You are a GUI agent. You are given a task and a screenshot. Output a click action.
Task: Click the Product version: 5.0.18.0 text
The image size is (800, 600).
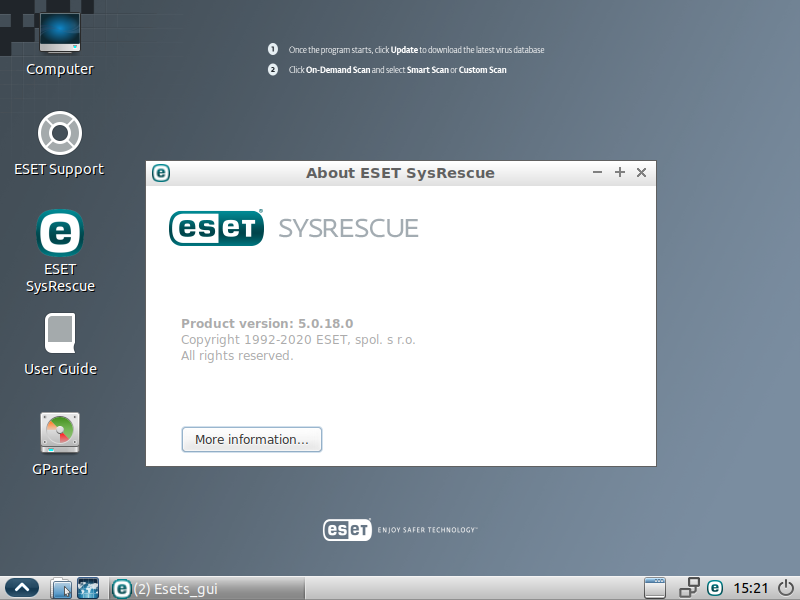tap(267, 323)
